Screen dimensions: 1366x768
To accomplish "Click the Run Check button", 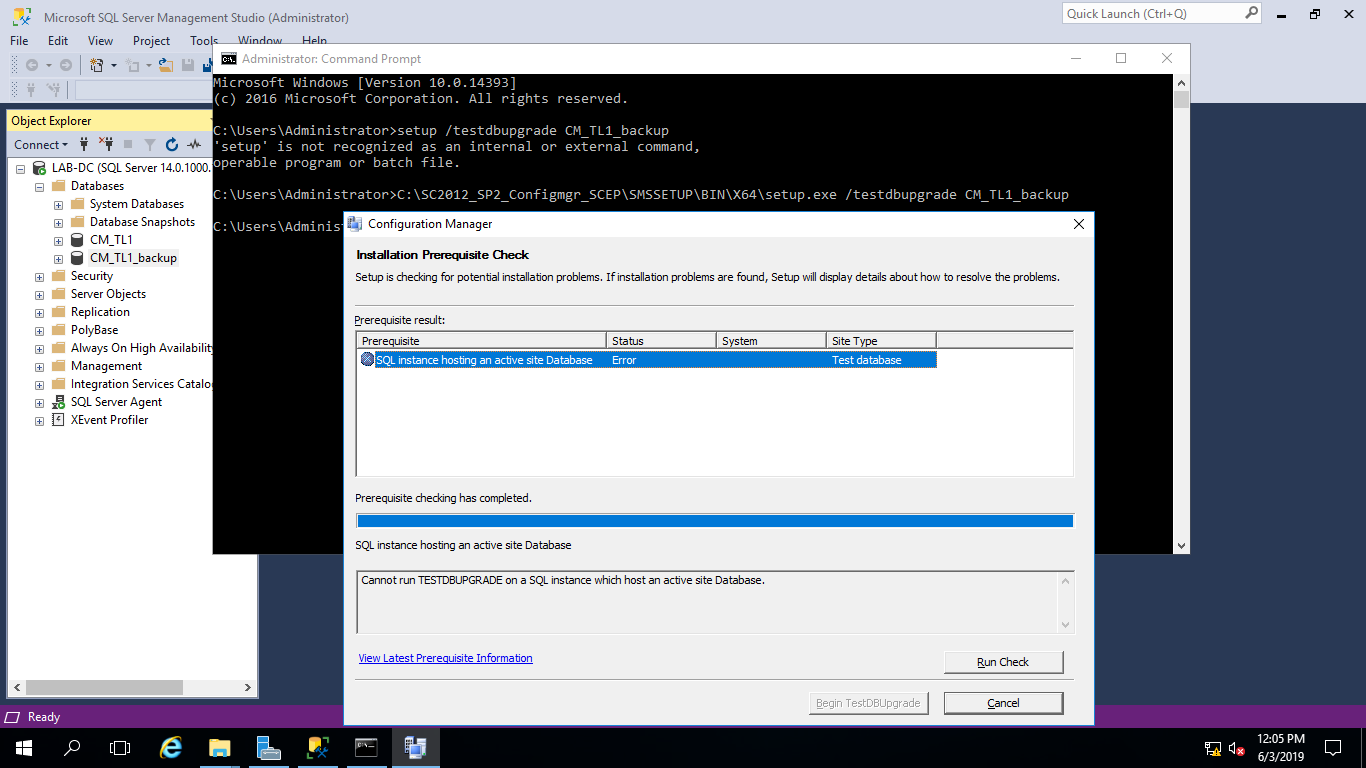I will (x=1003, y=662).
